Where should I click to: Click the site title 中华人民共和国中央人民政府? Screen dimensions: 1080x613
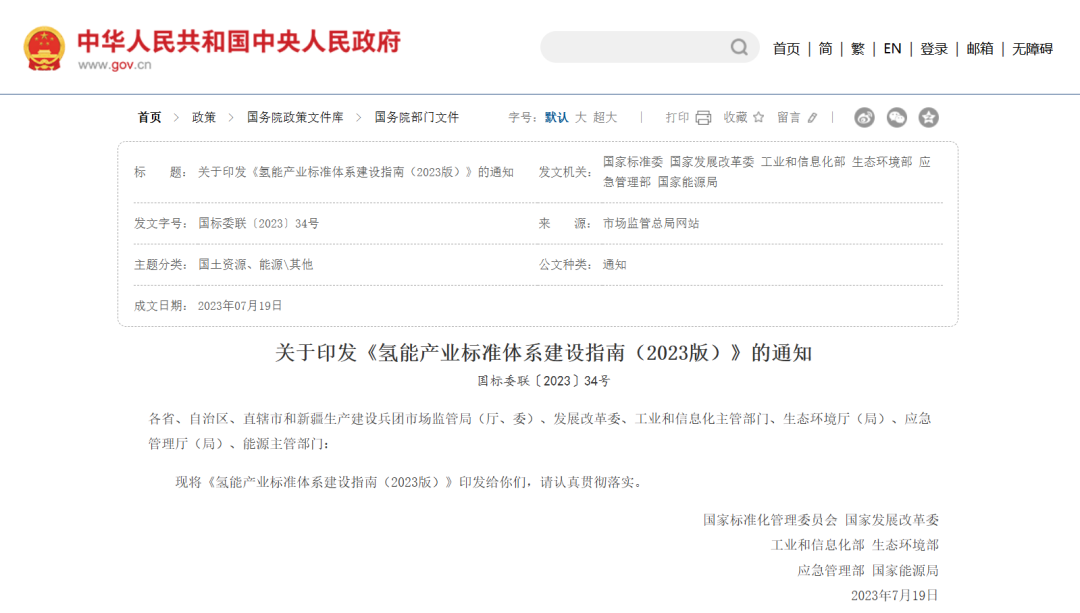[239, 41]
